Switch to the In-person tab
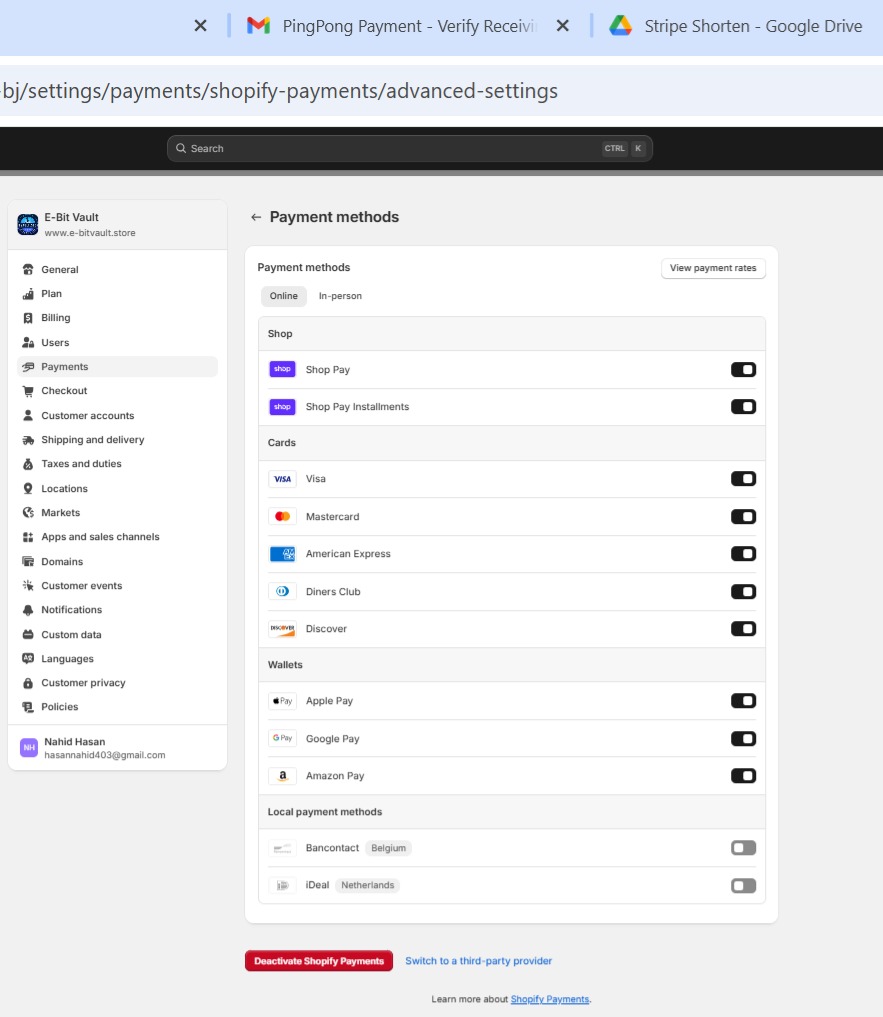The width and height of the screenshot is (883, 1017). (340, 296)
